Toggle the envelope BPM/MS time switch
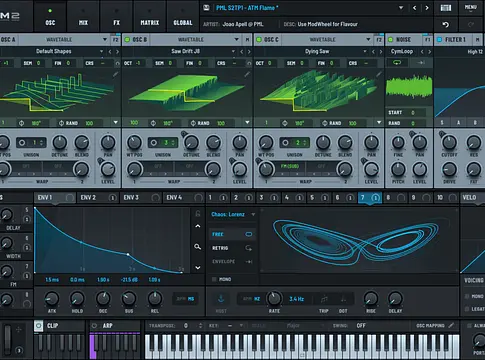485x360 pixels. pyautogui.click(x=185, y=299)
